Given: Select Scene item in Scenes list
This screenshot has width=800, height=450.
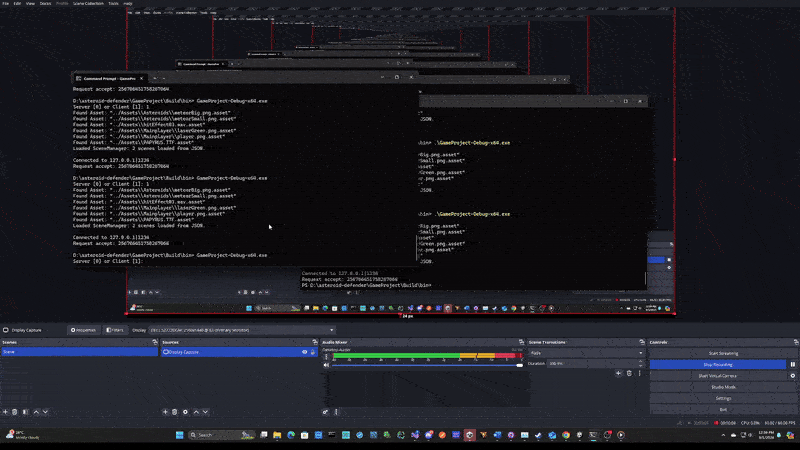Looking at the screenshot, I should [x=79, y=352].
